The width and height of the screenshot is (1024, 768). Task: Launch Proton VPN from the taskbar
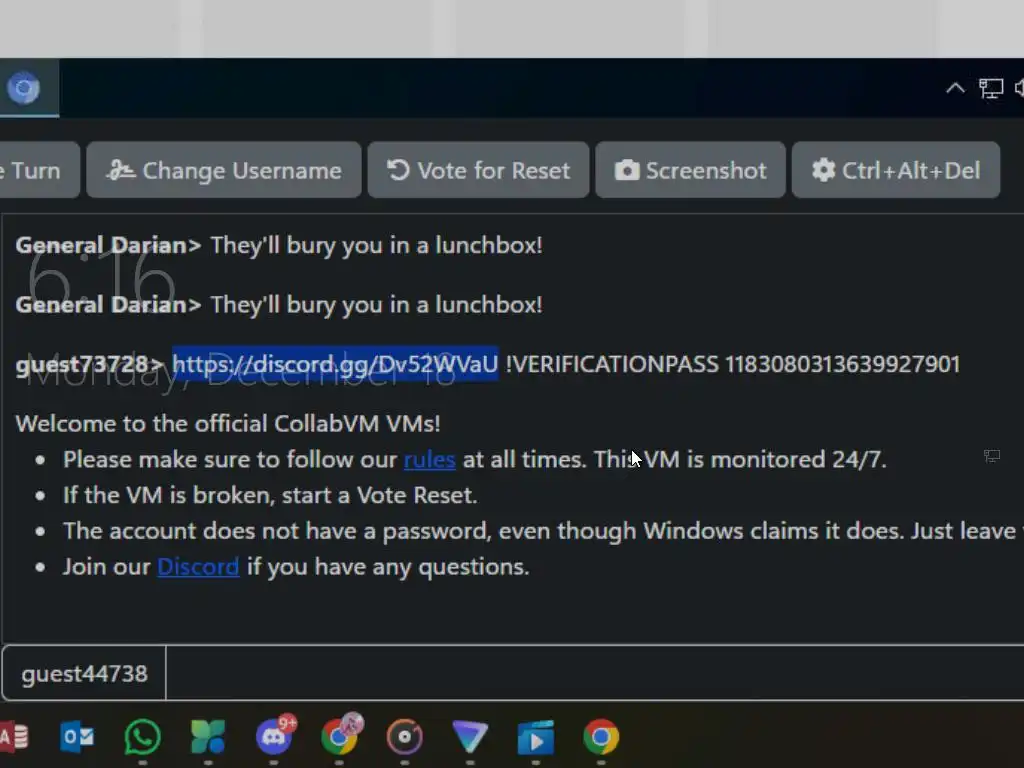470,737
